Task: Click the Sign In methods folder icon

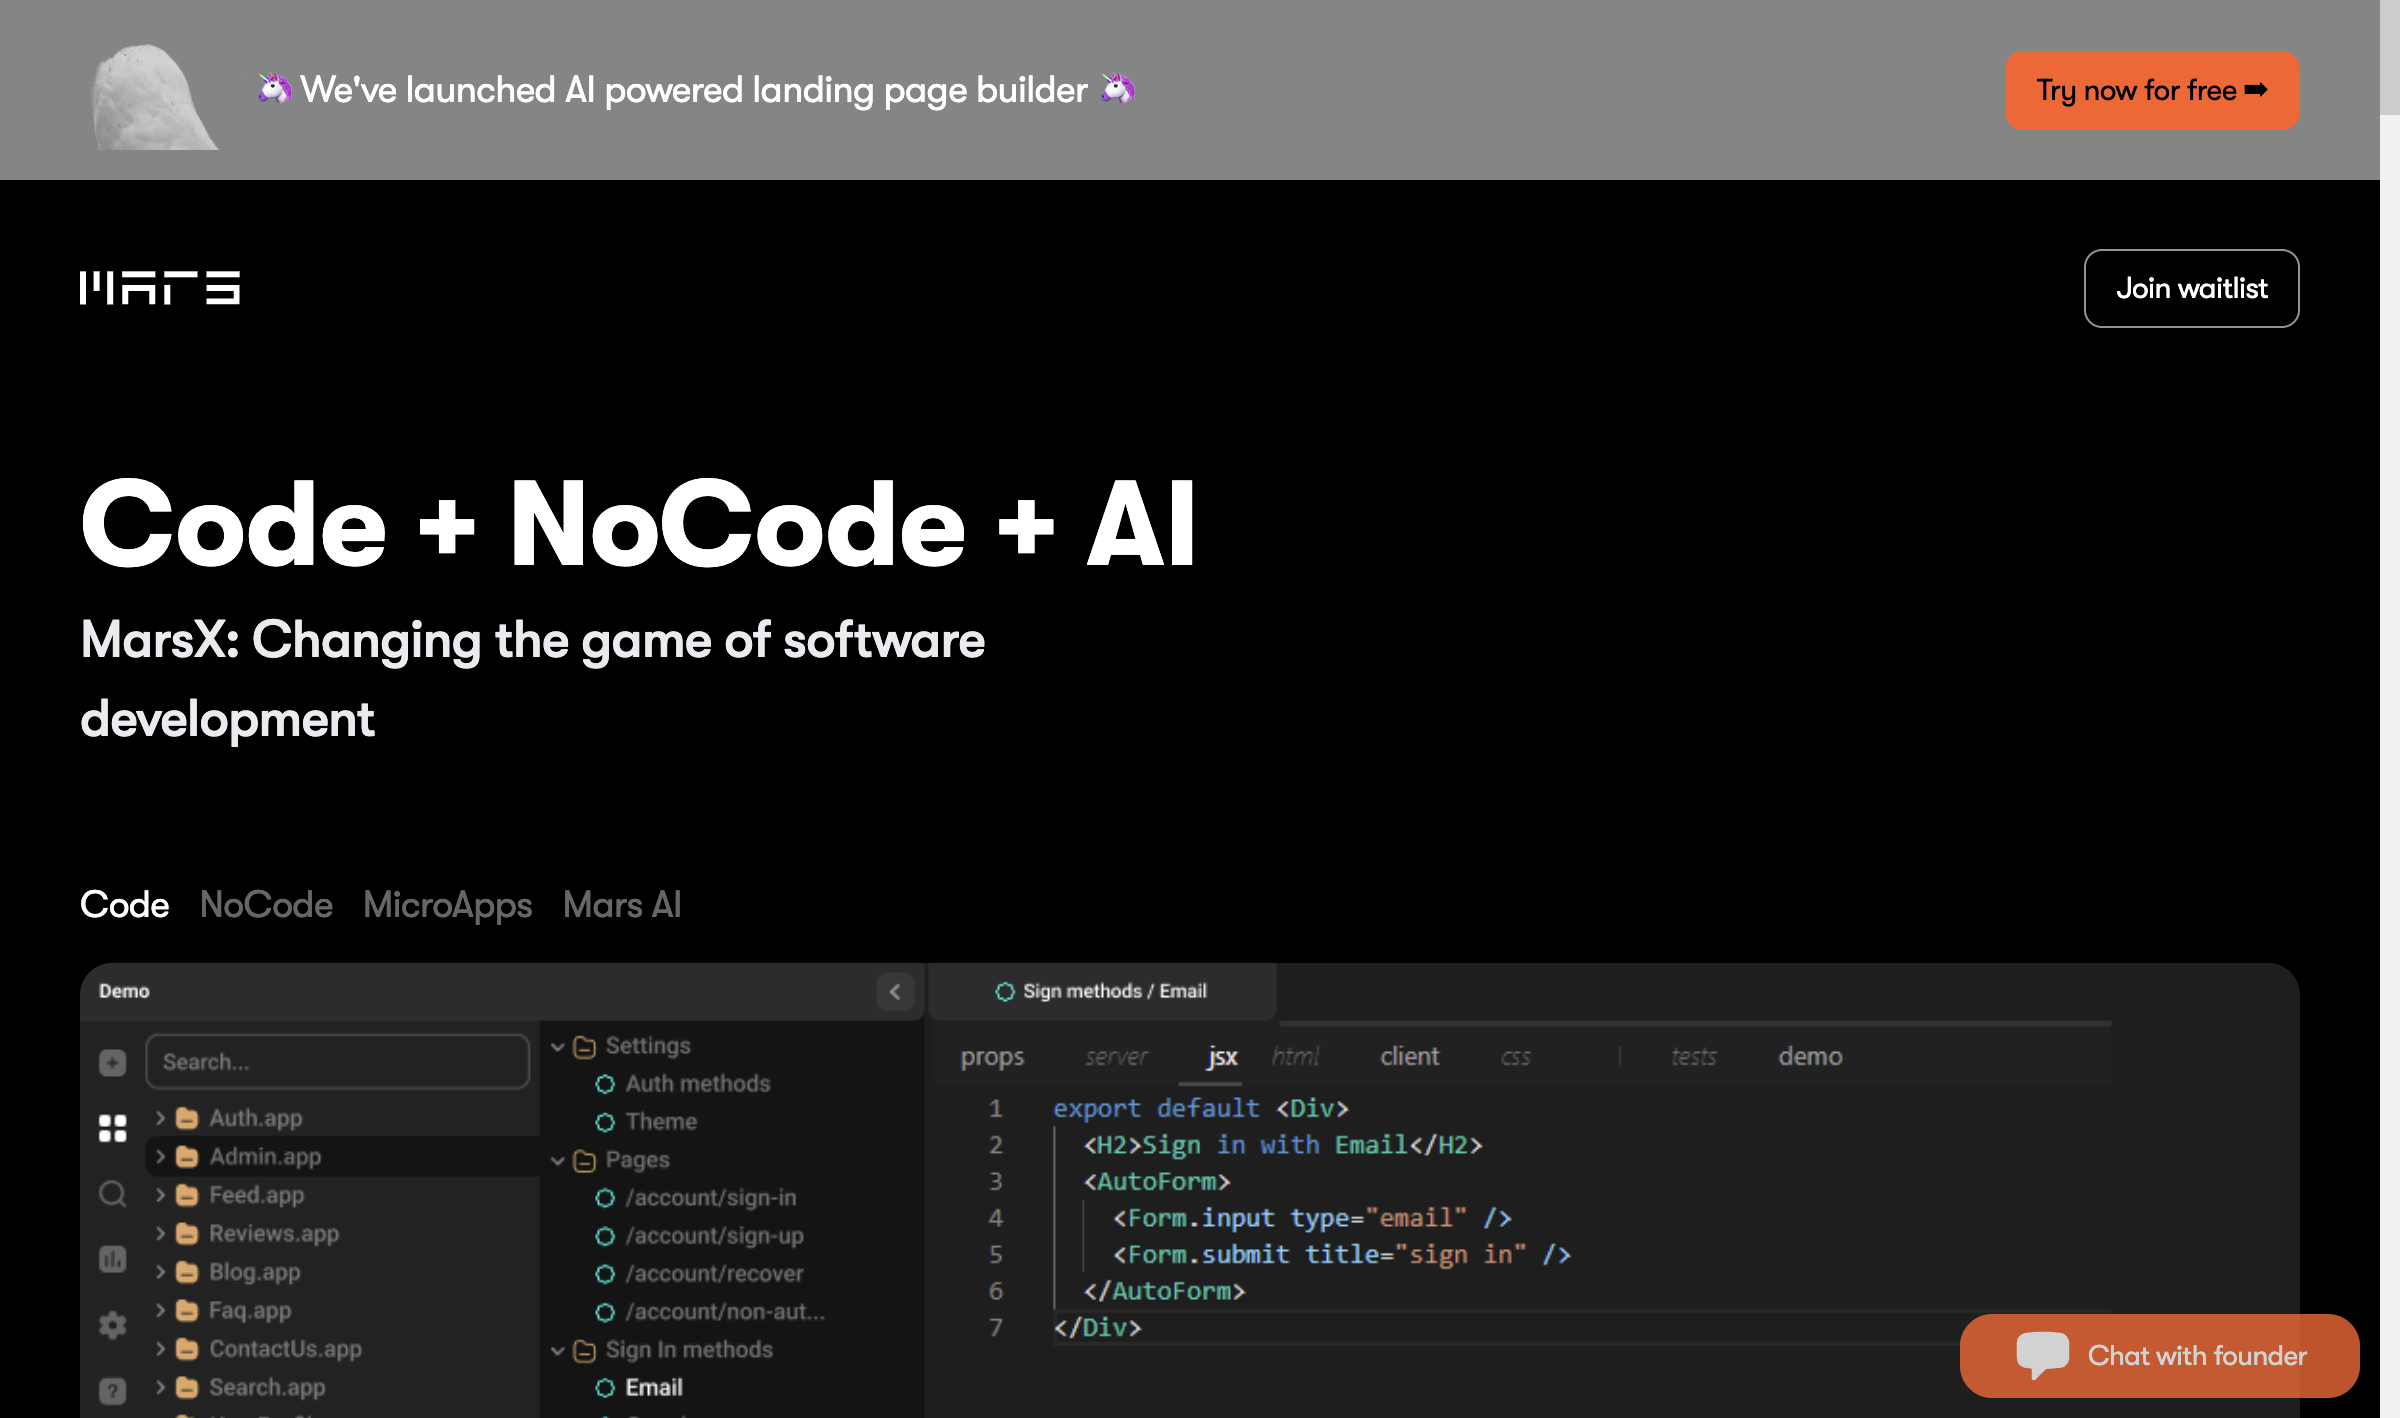Action: point(585,1351)
